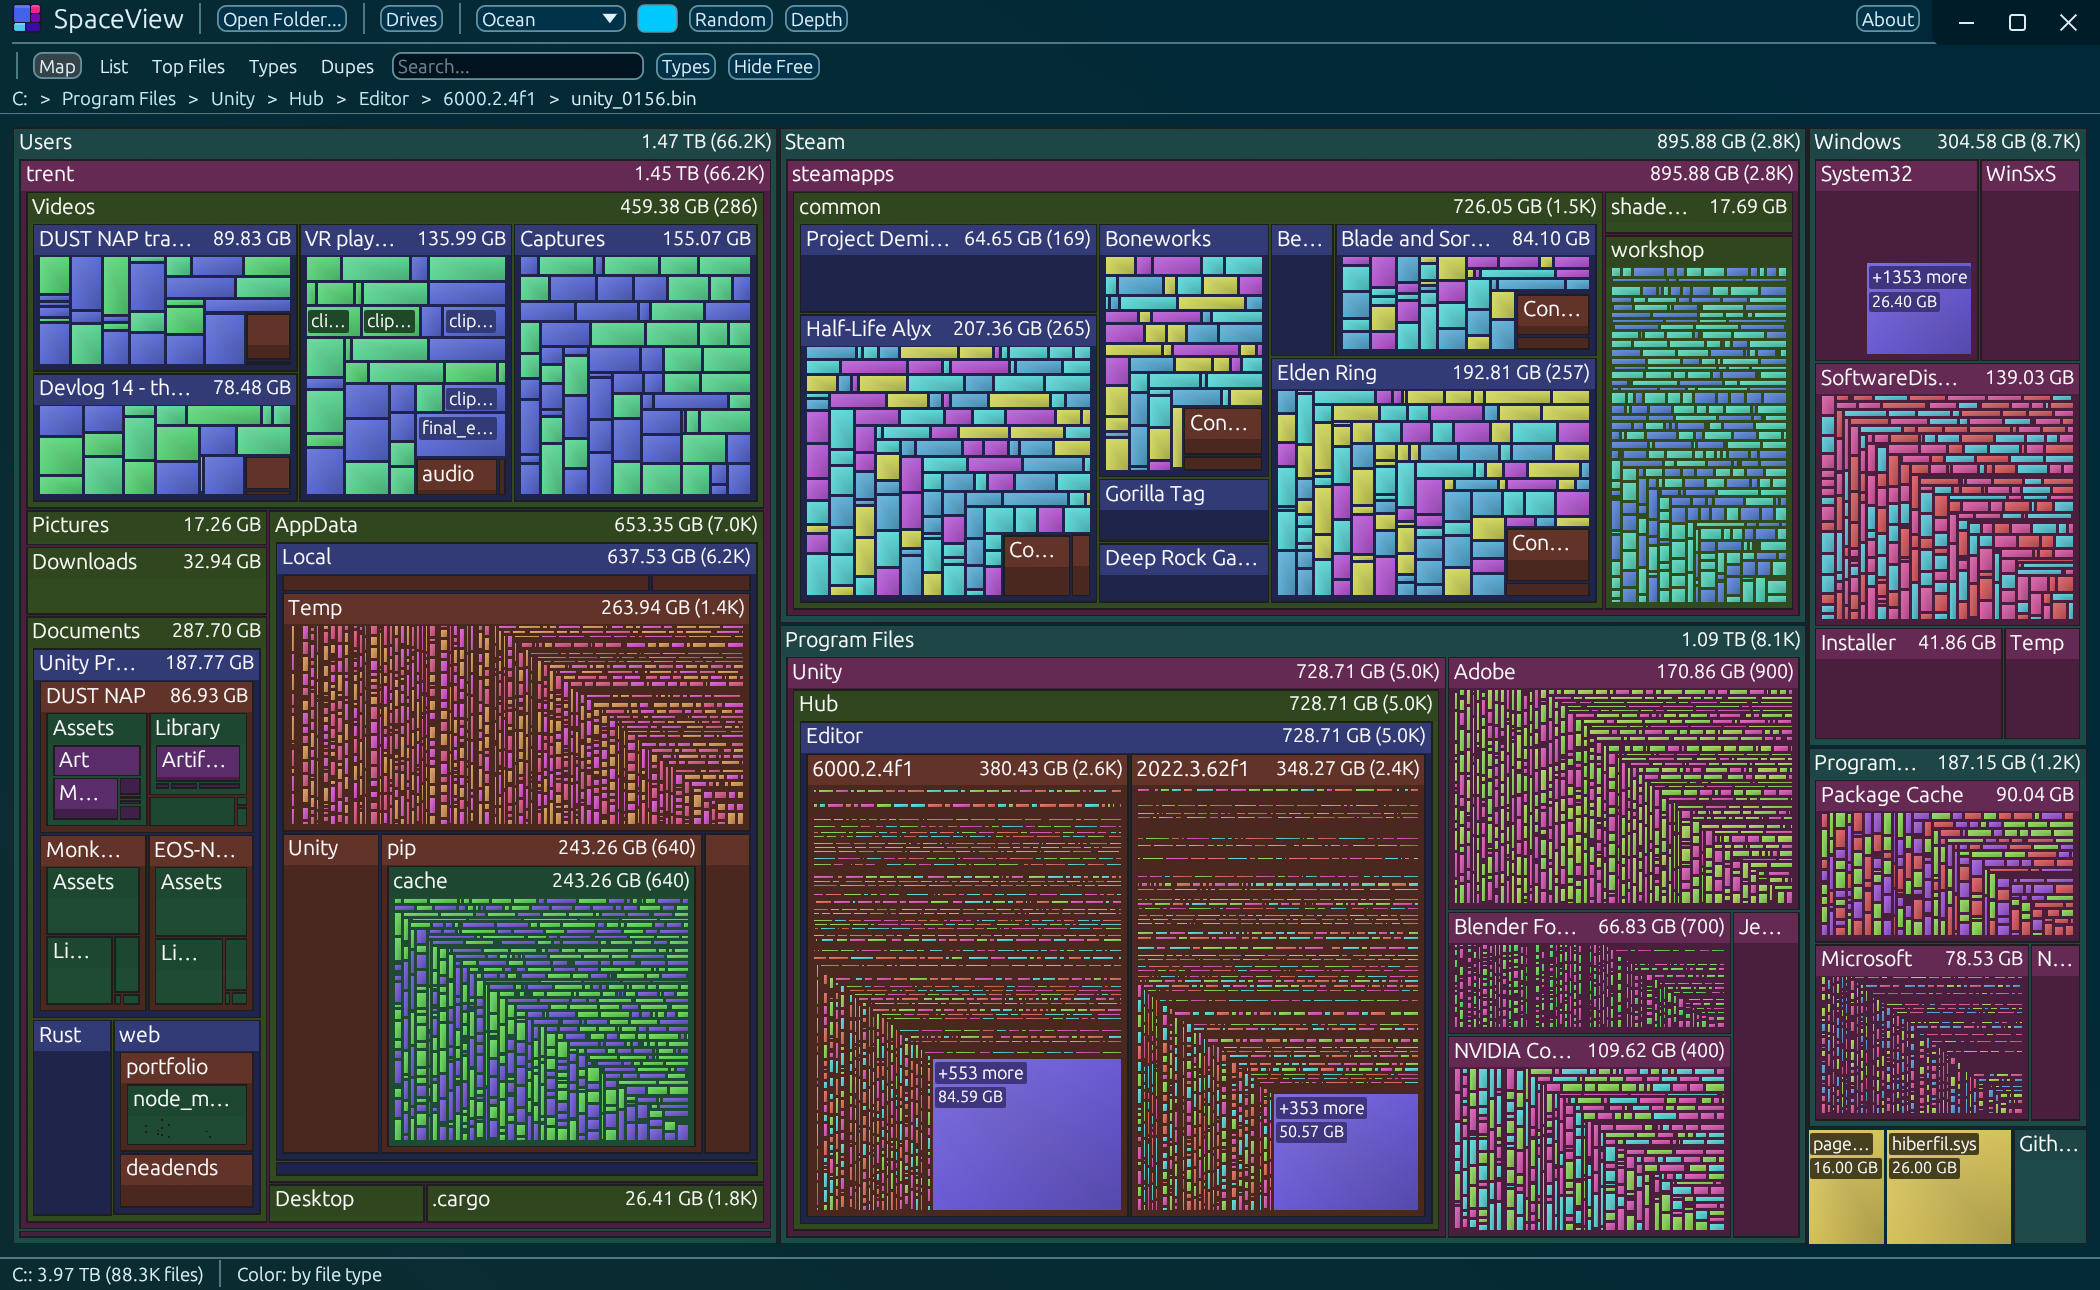Select the Package Cache folder header

(x=1946, y=794)
